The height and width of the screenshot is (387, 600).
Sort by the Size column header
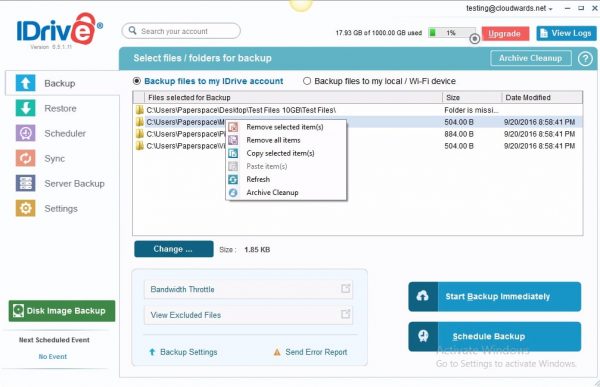click(x=472, y=98)
